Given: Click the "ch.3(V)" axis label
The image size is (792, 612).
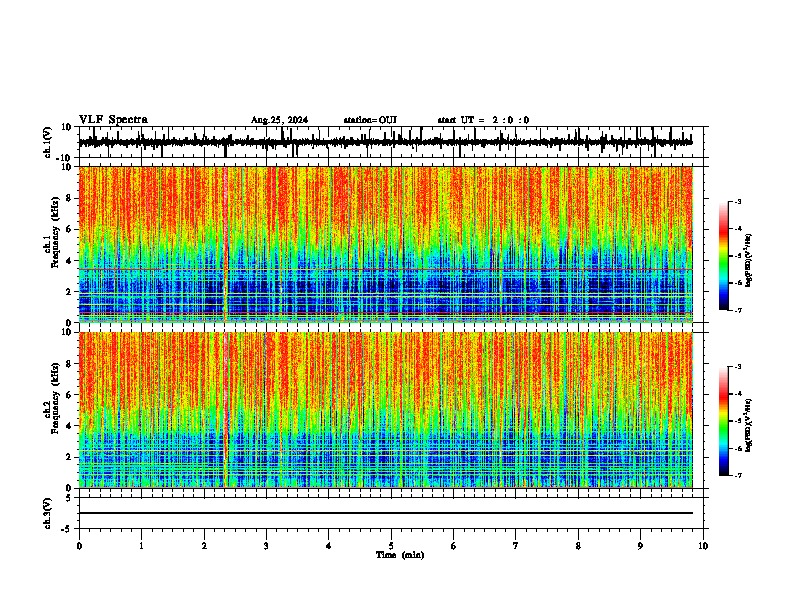Looking at the screenshot, I should pyautogui.click(x=48, y=513).
